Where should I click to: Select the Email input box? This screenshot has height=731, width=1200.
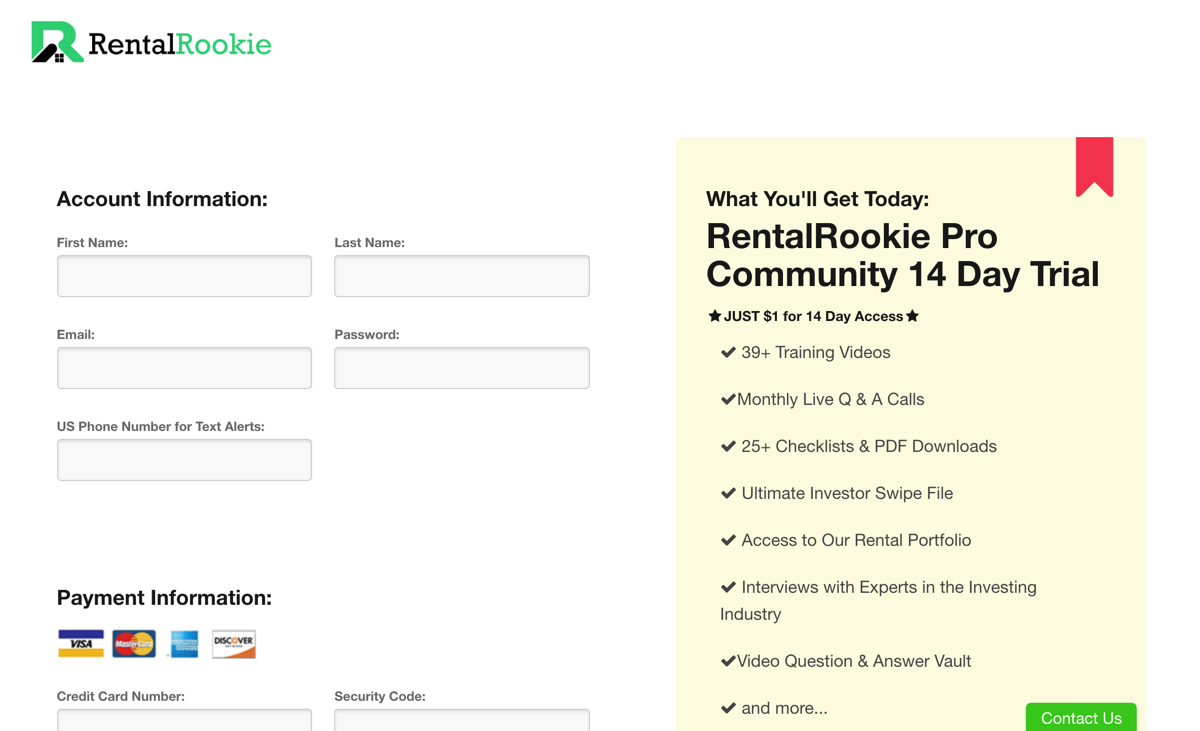pyautogui.click(x=184, y=368)
